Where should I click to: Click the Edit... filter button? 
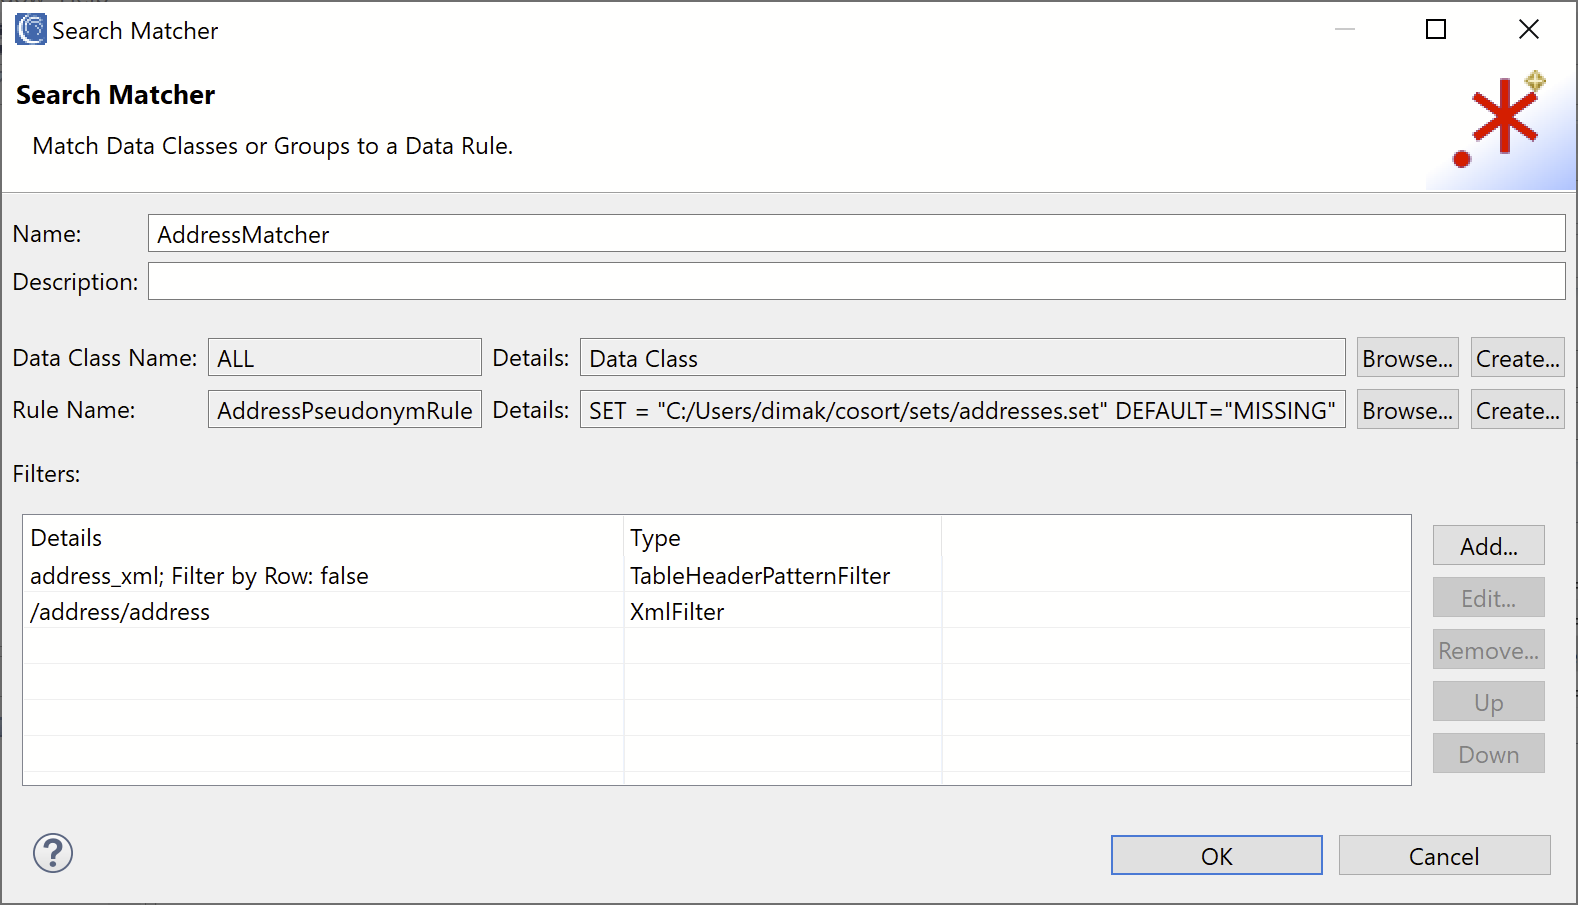1488,597
